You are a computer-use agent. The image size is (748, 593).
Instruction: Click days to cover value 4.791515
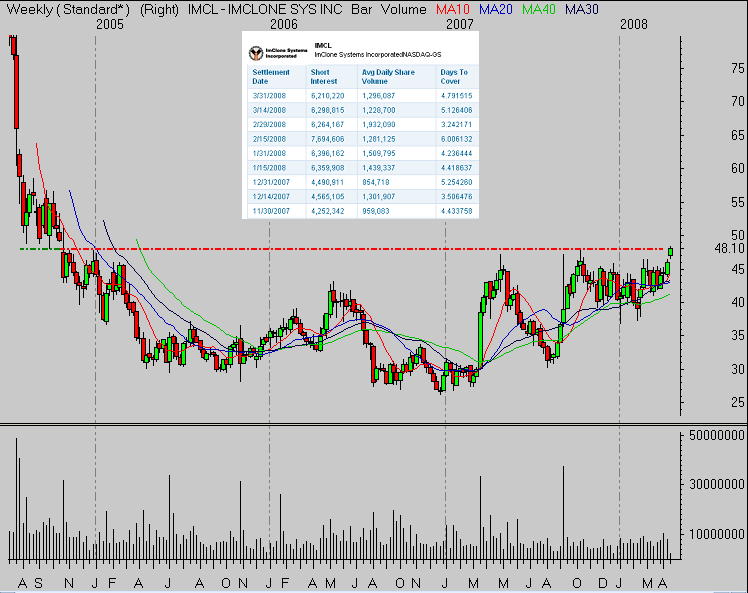click(x=457, y=96)
